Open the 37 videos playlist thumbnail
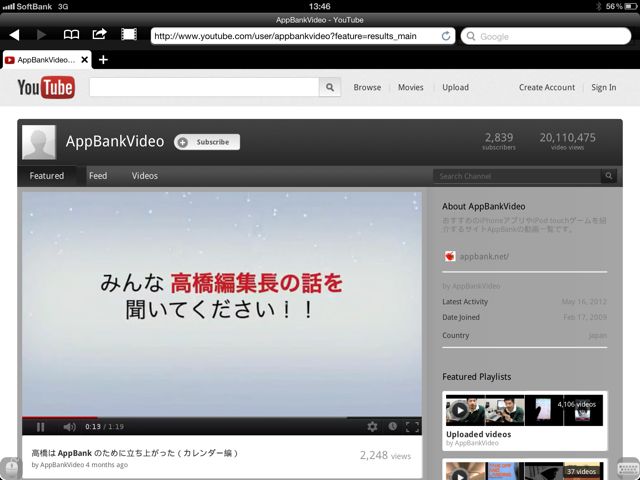 point(524,471)
